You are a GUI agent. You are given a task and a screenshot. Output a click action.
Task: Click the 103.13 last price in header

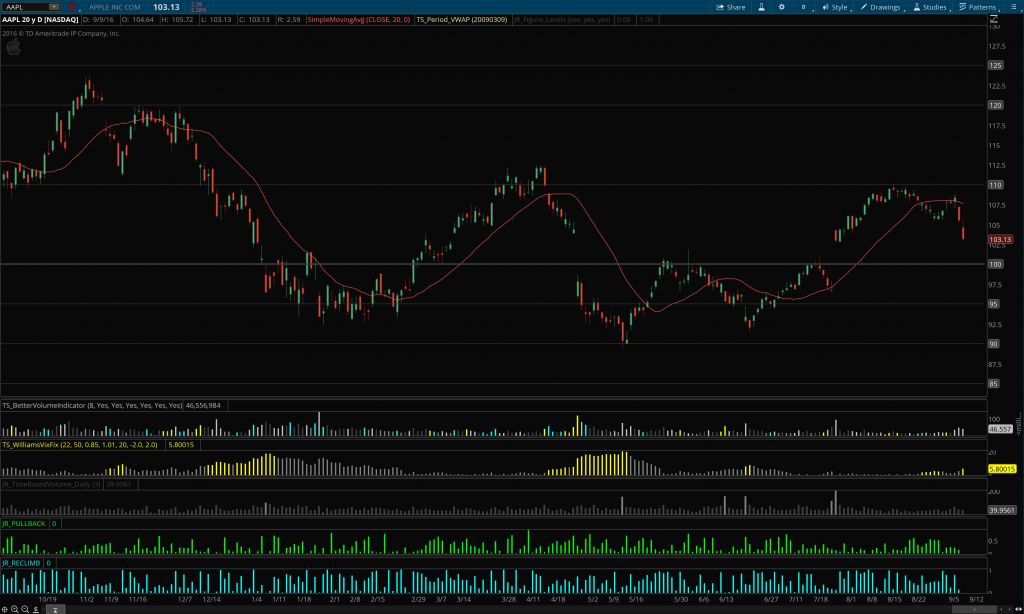point(166,7)
